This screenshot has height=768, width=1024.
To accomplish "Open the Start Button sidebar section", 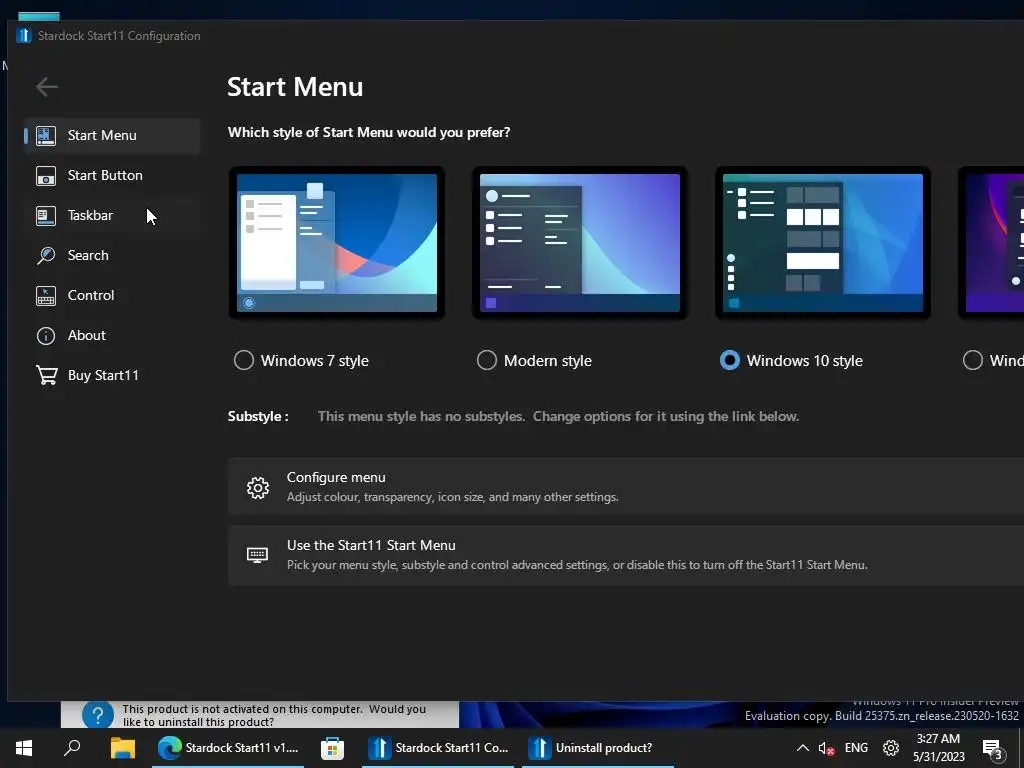I will point(112,175).
